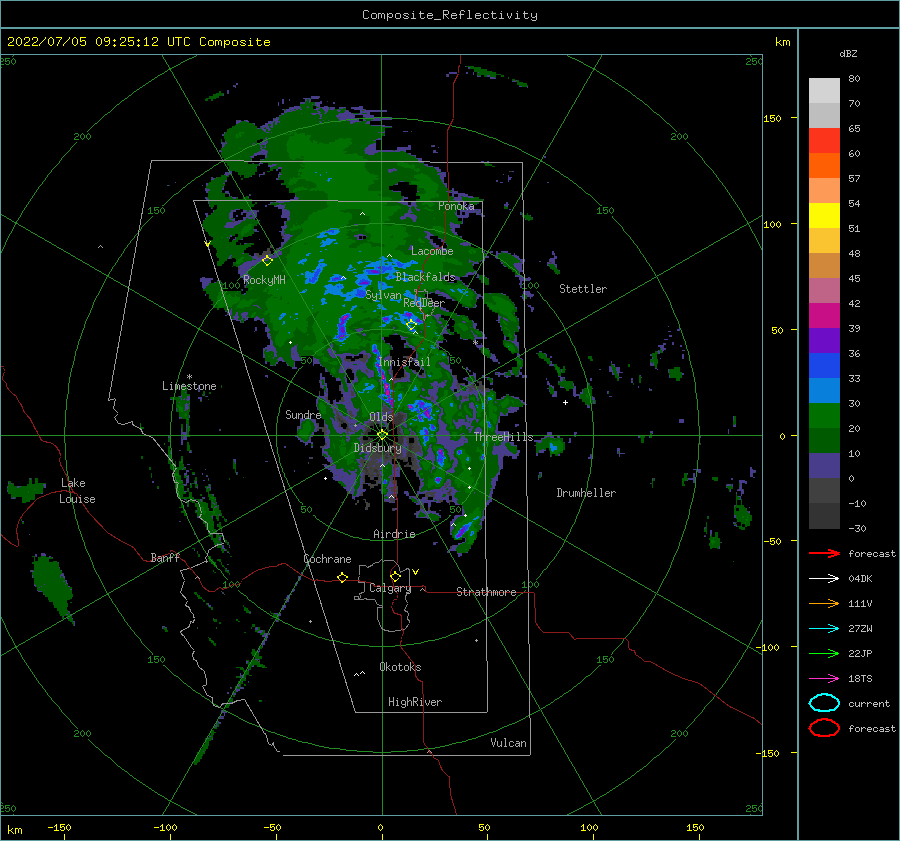Screen dimensions: 900x841
Task: Click the yellow v marker right of Calgary diamond
Action: pos(415,572)
